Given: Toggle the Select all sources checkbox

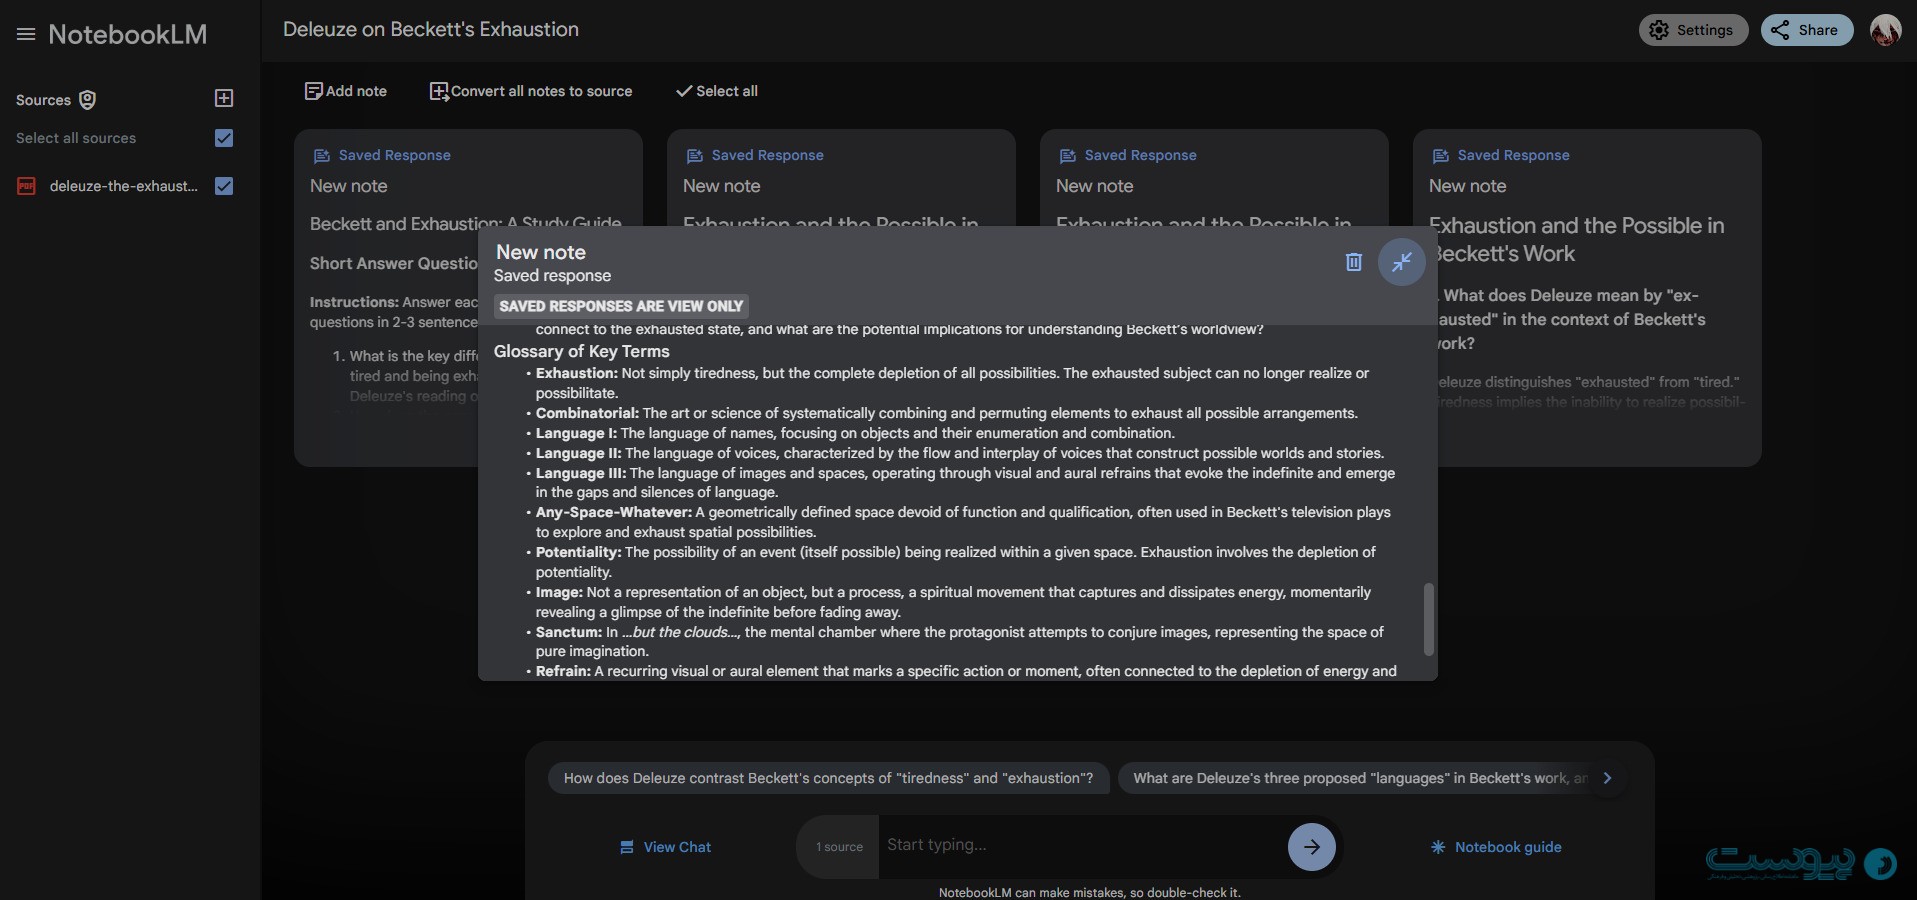Looking at the screenshot, I should point(224,138).
